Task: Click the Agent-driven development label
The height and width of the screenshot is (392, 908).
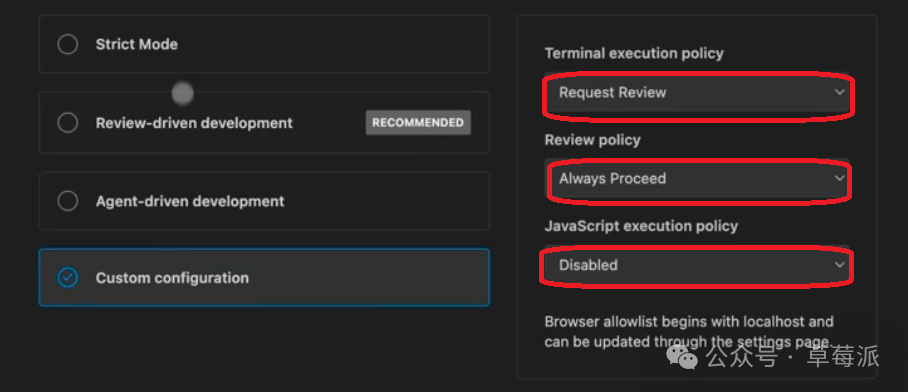Action: 190,202
